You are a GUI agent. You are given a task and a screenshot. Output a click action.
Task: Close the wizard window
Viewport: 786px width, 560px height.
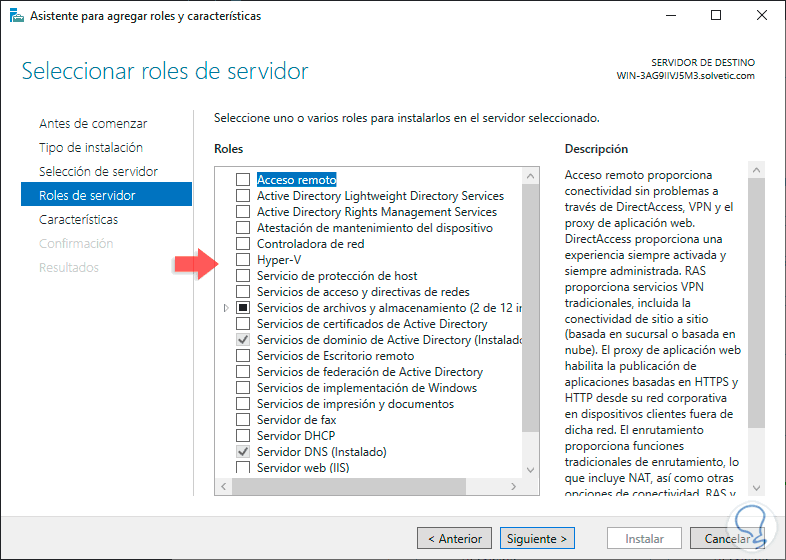[x=761, y=16]
